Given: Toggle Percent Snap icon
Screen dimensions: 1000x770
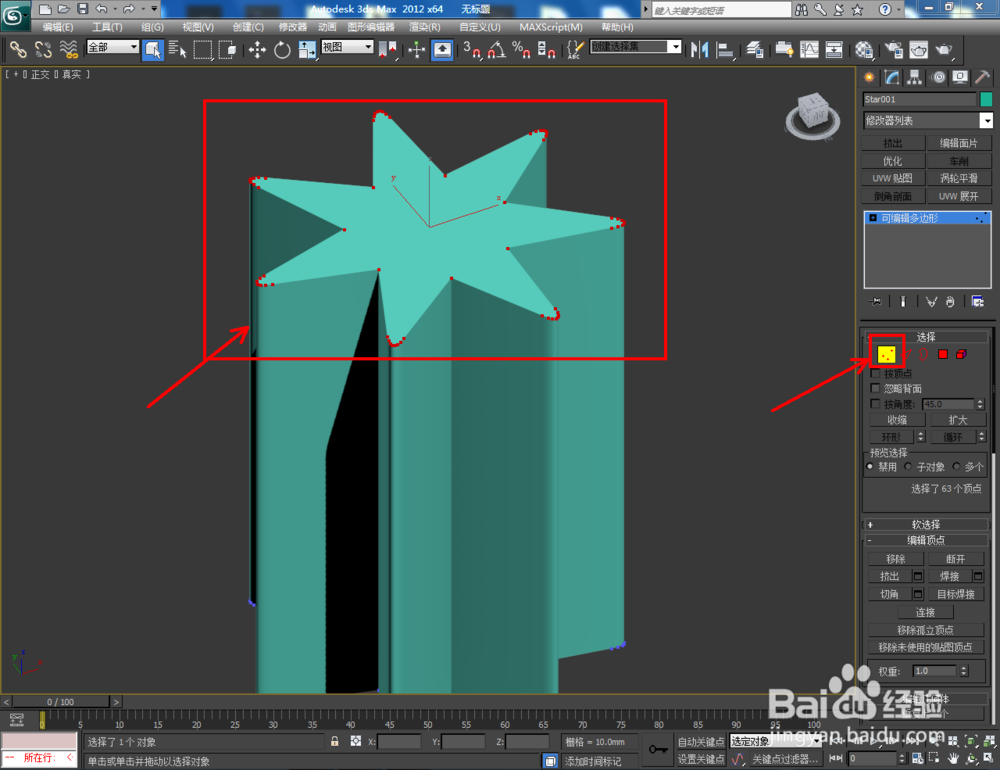Looking at the screenshot, I should (521, 49).
